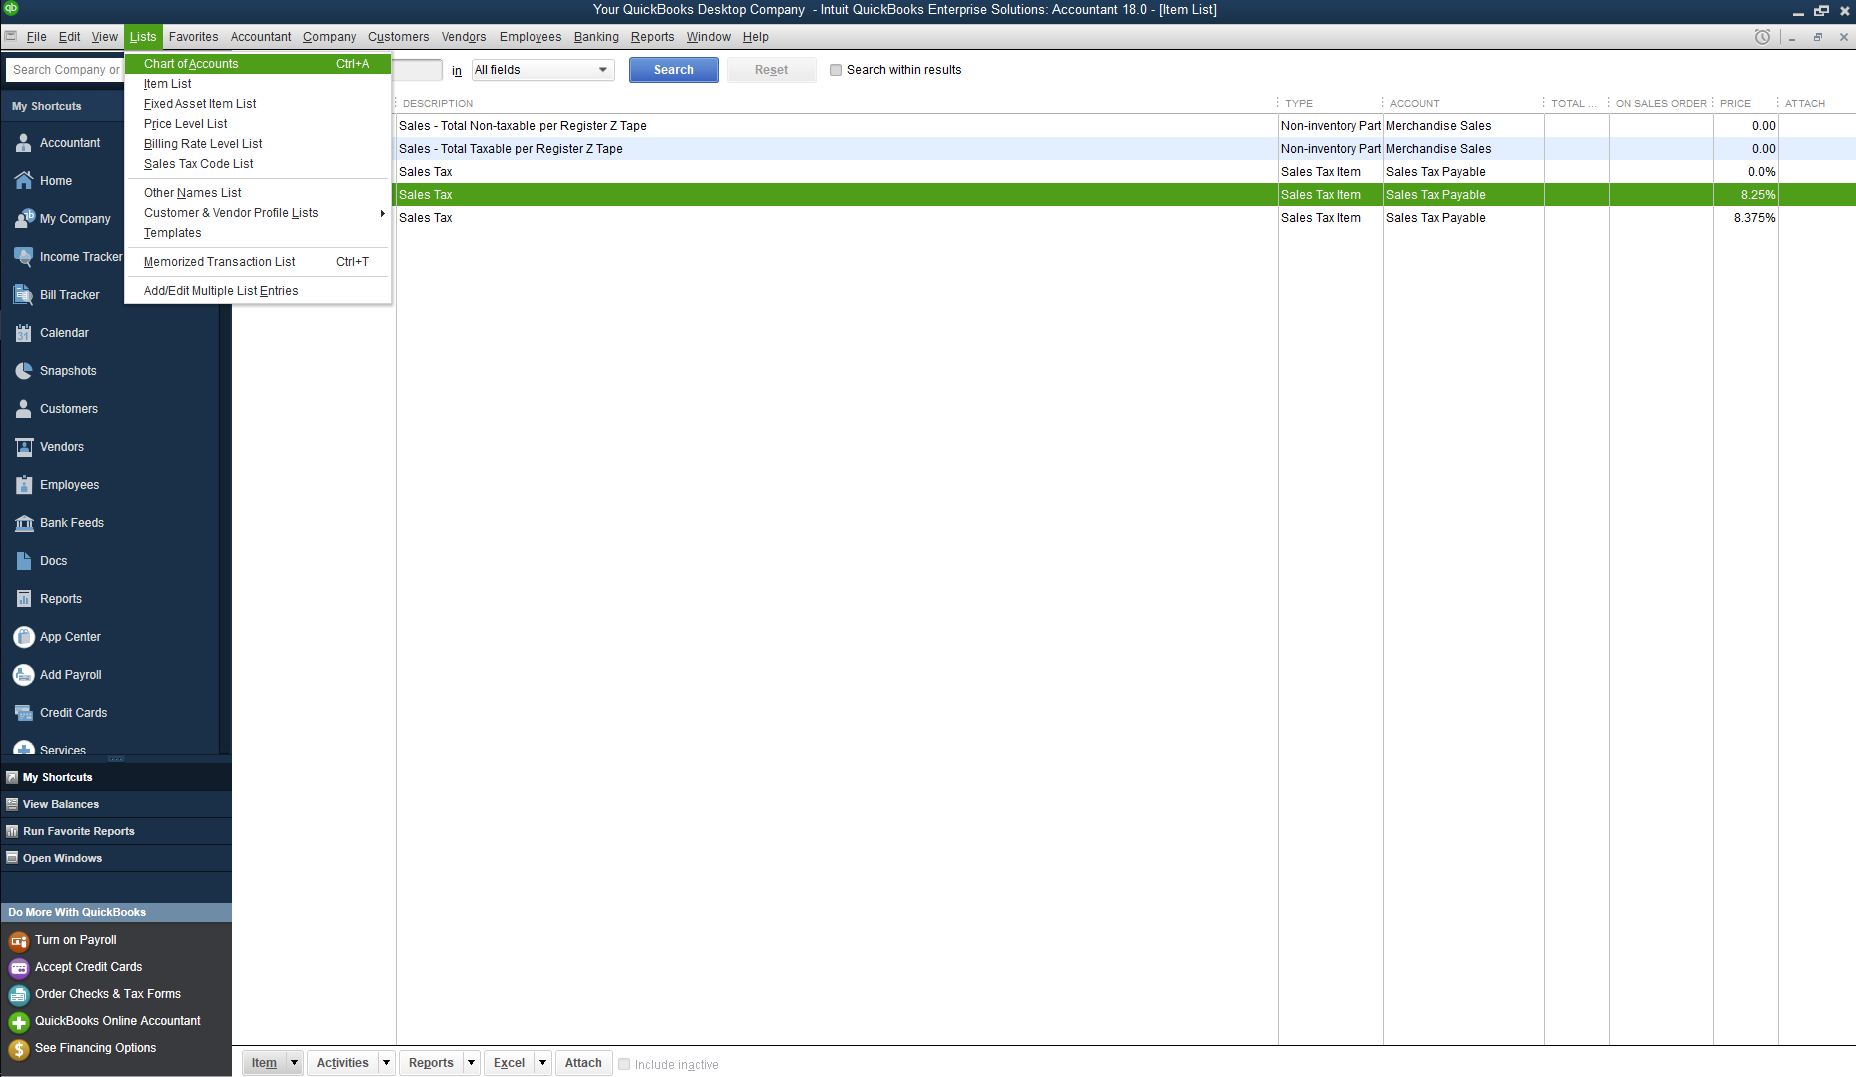The width and height of the screenshot is (1856, 1077).
Task: Switch to View Balances sidebar tab
Action: [61, 804]
